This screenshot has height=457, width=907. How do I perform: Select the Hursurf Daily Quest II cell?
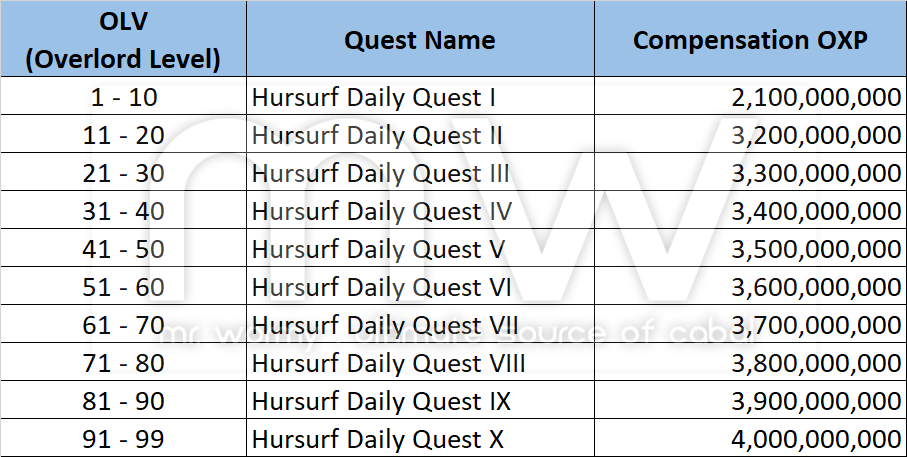point(377,136)
